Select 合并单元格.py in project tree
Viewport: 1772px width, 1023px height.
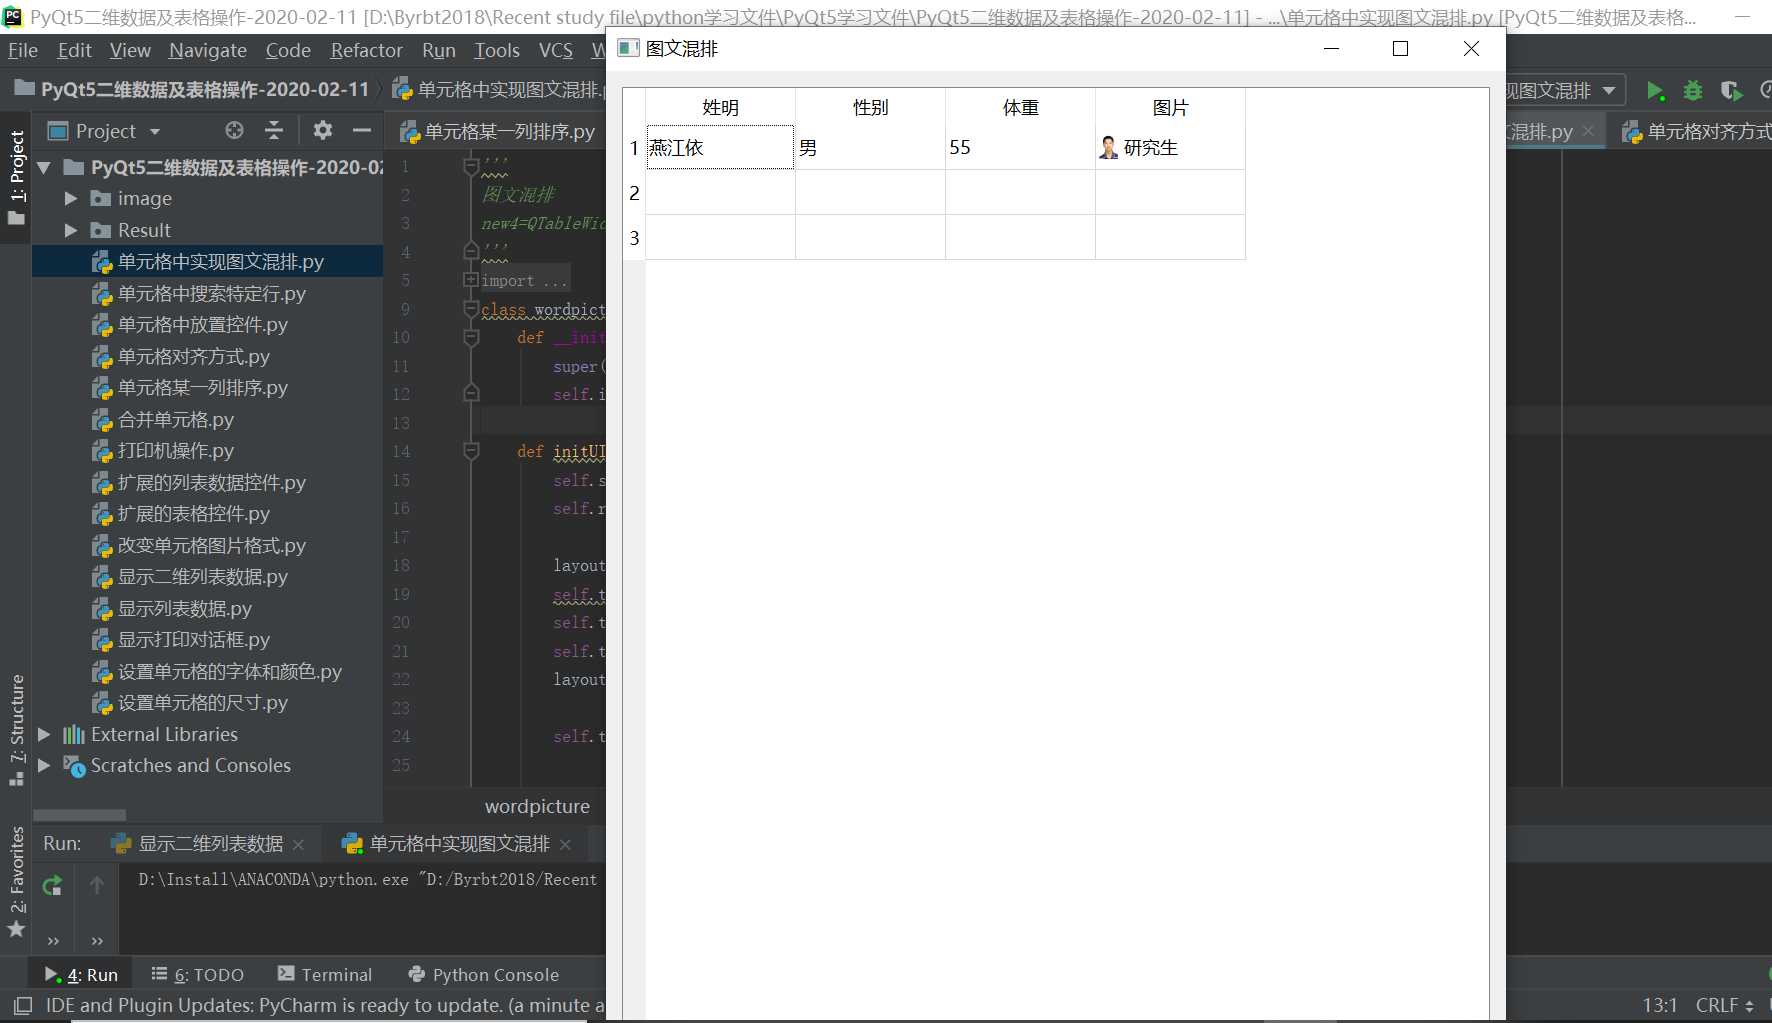click(x=175, y=419)
